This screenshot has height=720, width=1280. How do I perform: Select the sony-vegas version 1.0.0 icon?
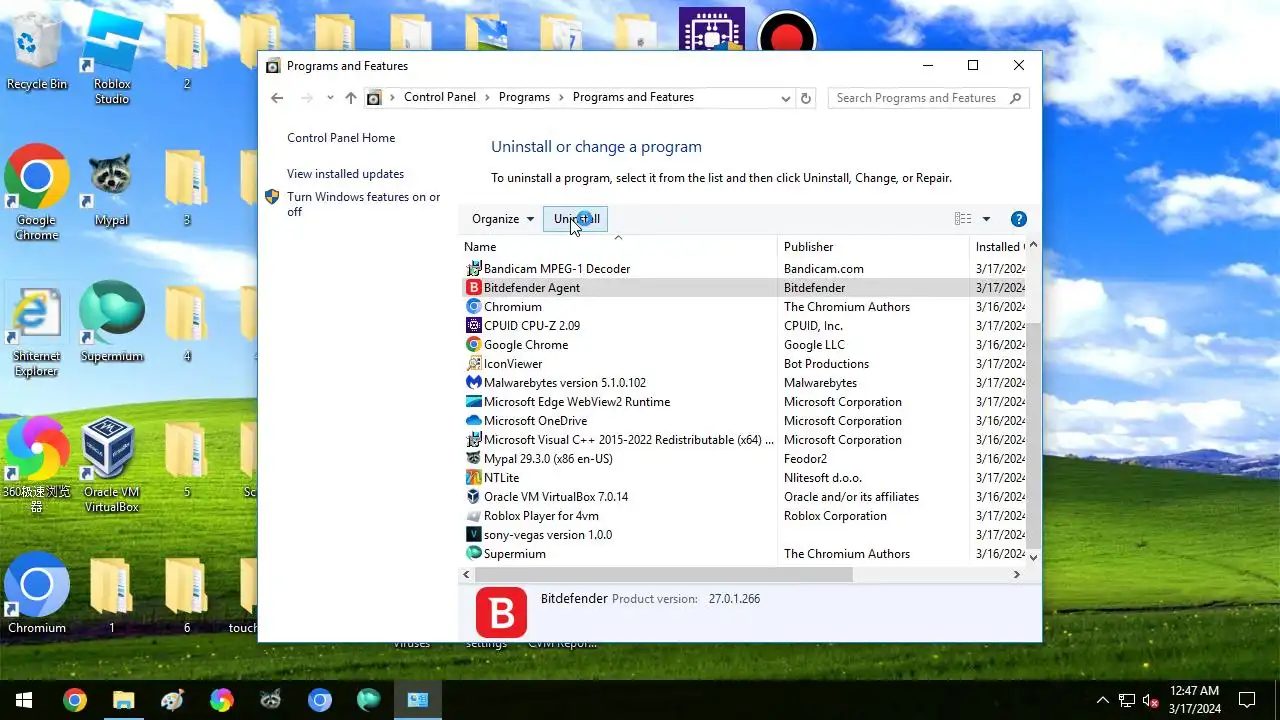pos(474,534)
